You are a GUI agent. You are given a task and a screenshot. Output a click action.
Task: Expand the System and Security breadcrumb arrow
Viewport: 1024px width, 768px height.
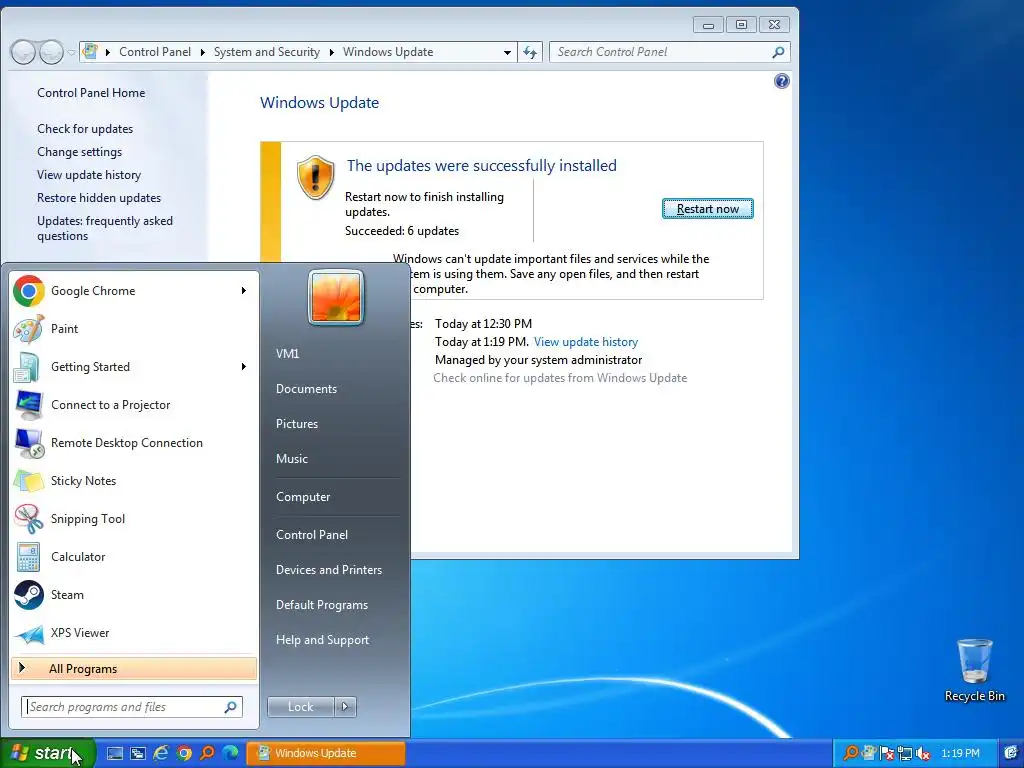point(331,52)
